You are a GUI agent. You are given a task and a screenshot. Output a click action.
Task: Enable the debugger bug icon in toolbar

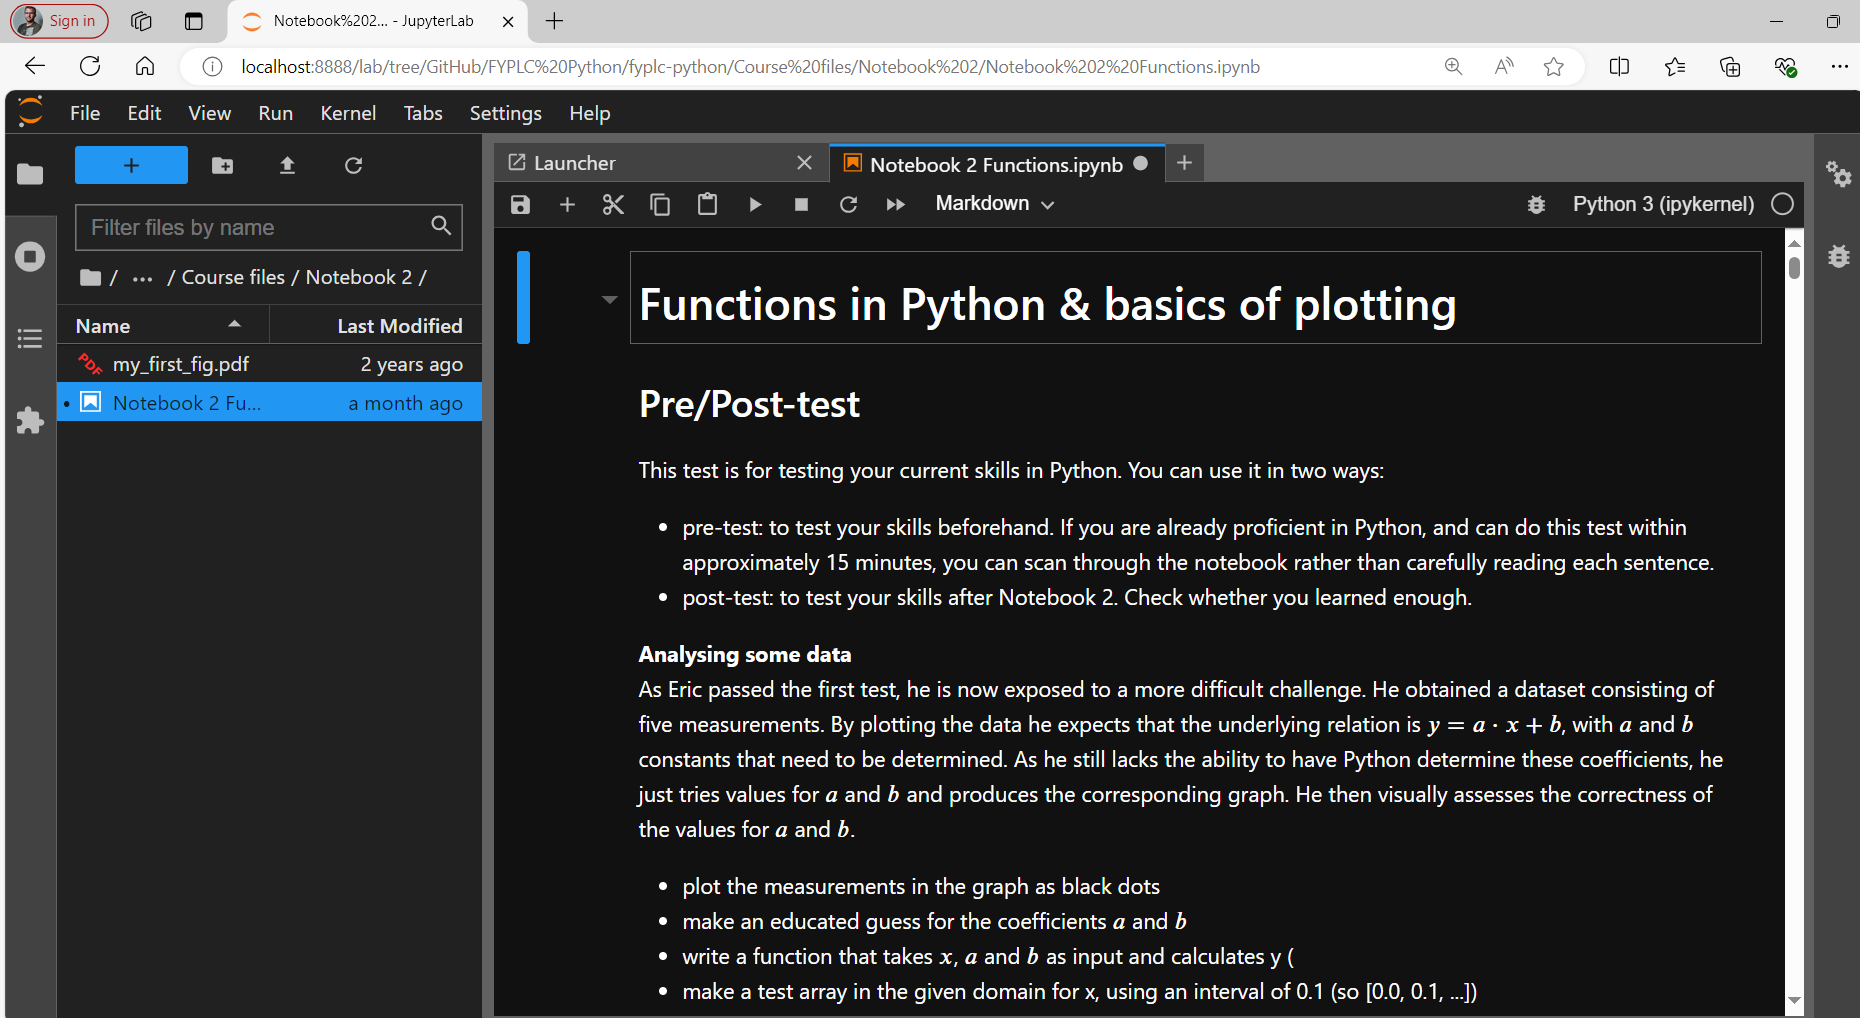pos(1536,205)
